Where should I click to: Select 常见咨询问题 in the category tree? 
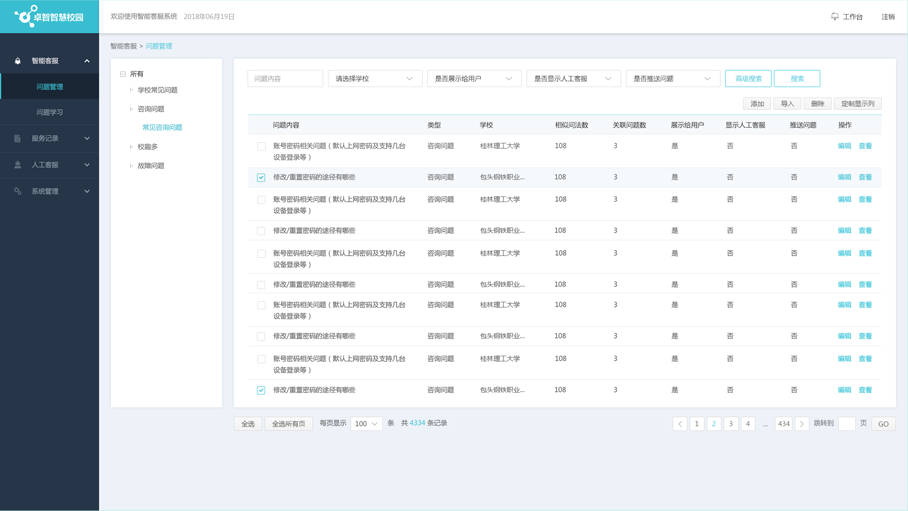[x=162, y=128]
